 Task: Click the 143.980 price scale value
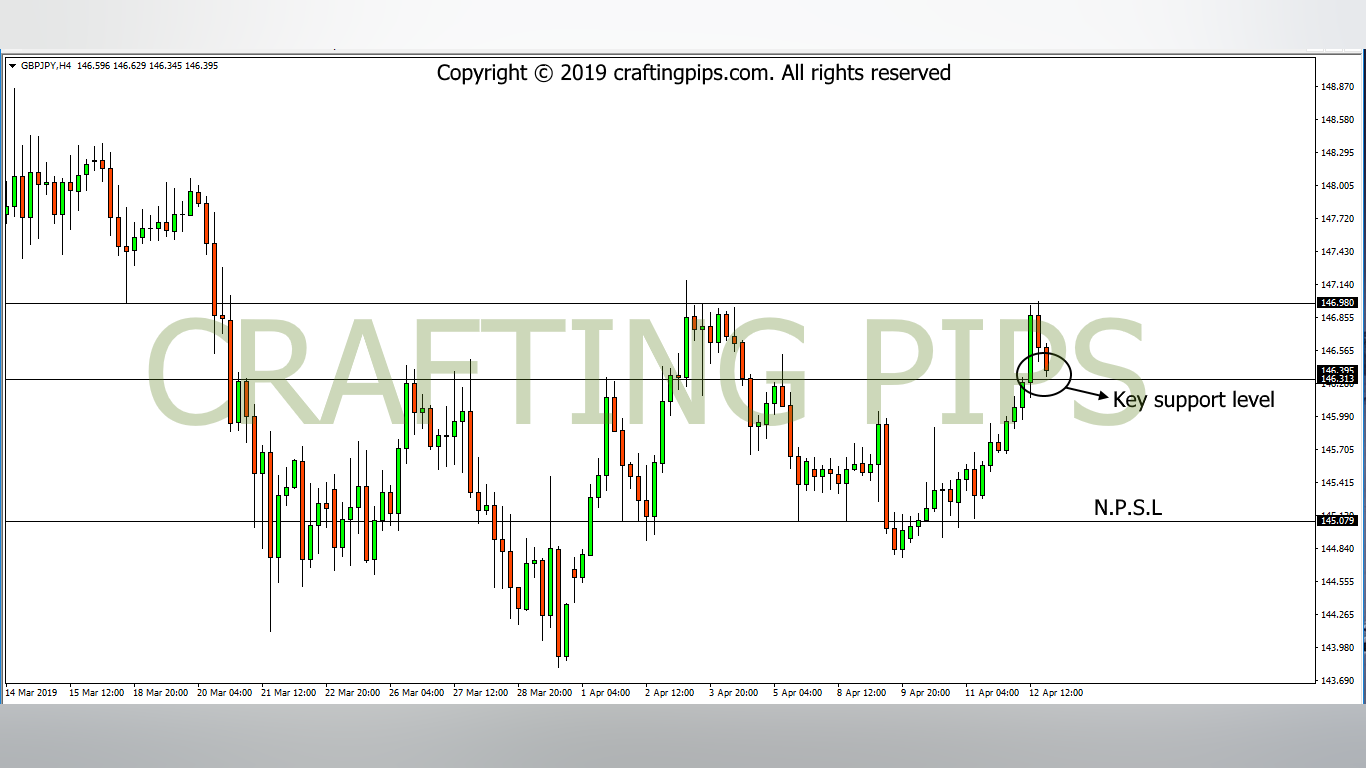tap(1337, 648)
